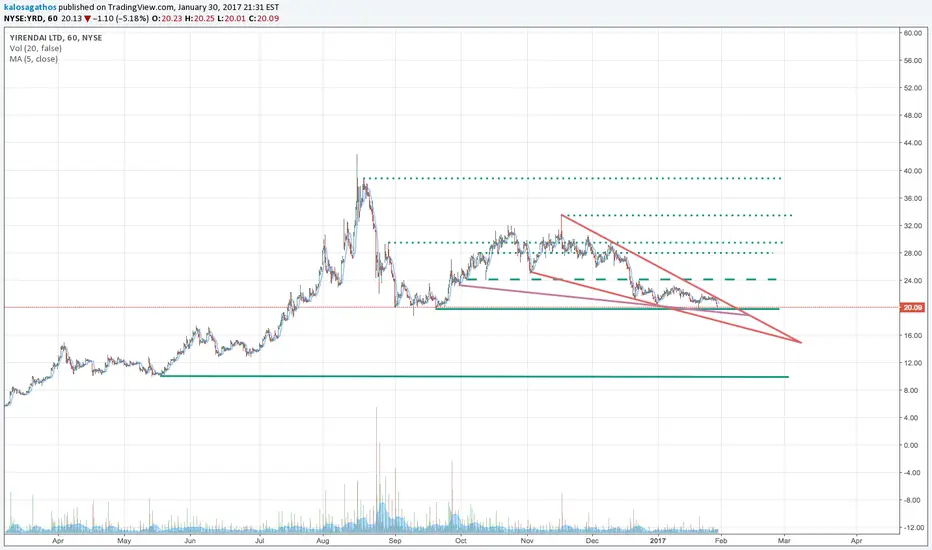Screen dimensions: 932x550
Task: Click the Jun label on time axis
Action: pos(190,541)
